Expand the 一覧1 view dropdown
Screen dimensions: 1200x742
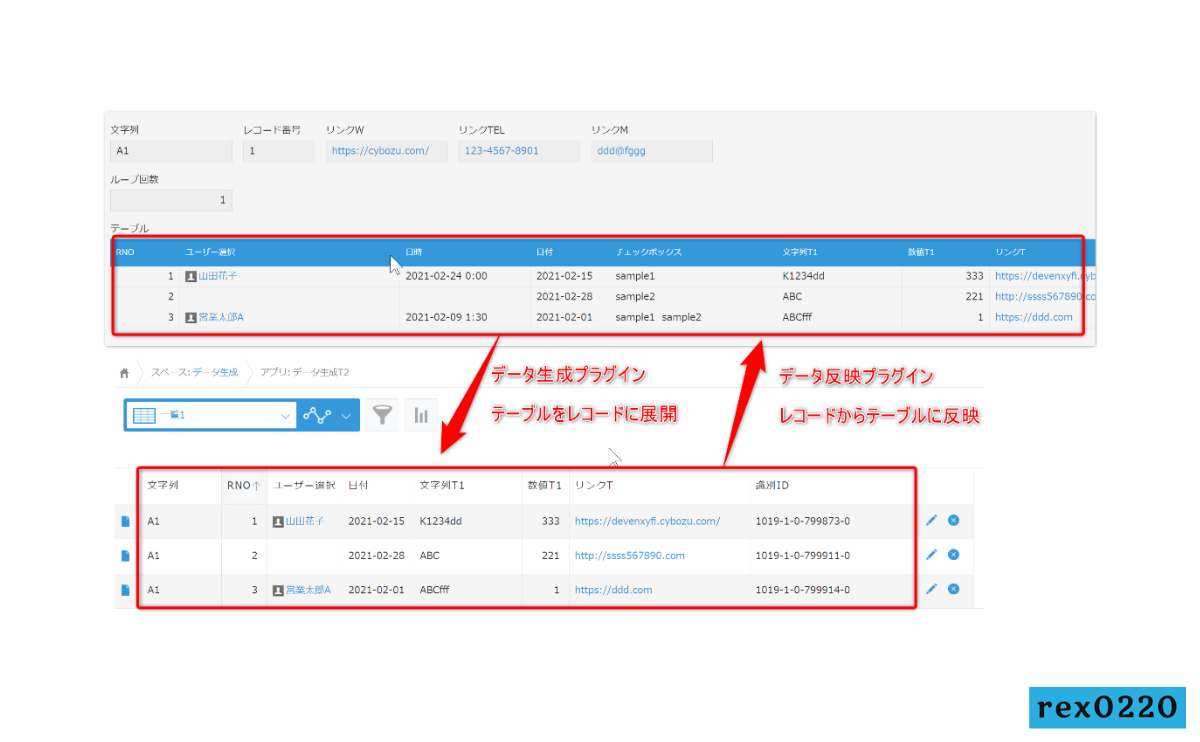pos(285,416)
